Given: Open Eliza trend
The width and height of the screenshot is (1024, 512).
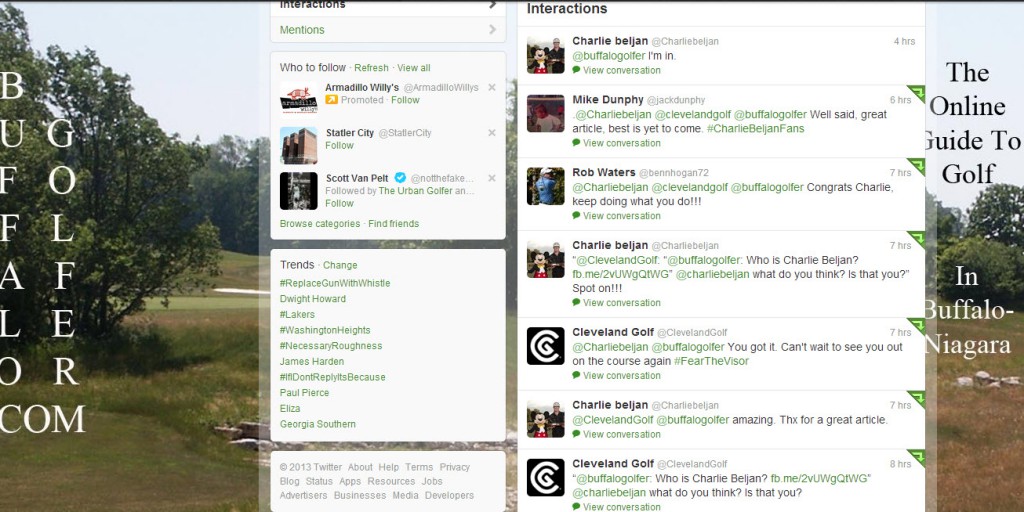Looking at the screenshot, I should point(290,409).
